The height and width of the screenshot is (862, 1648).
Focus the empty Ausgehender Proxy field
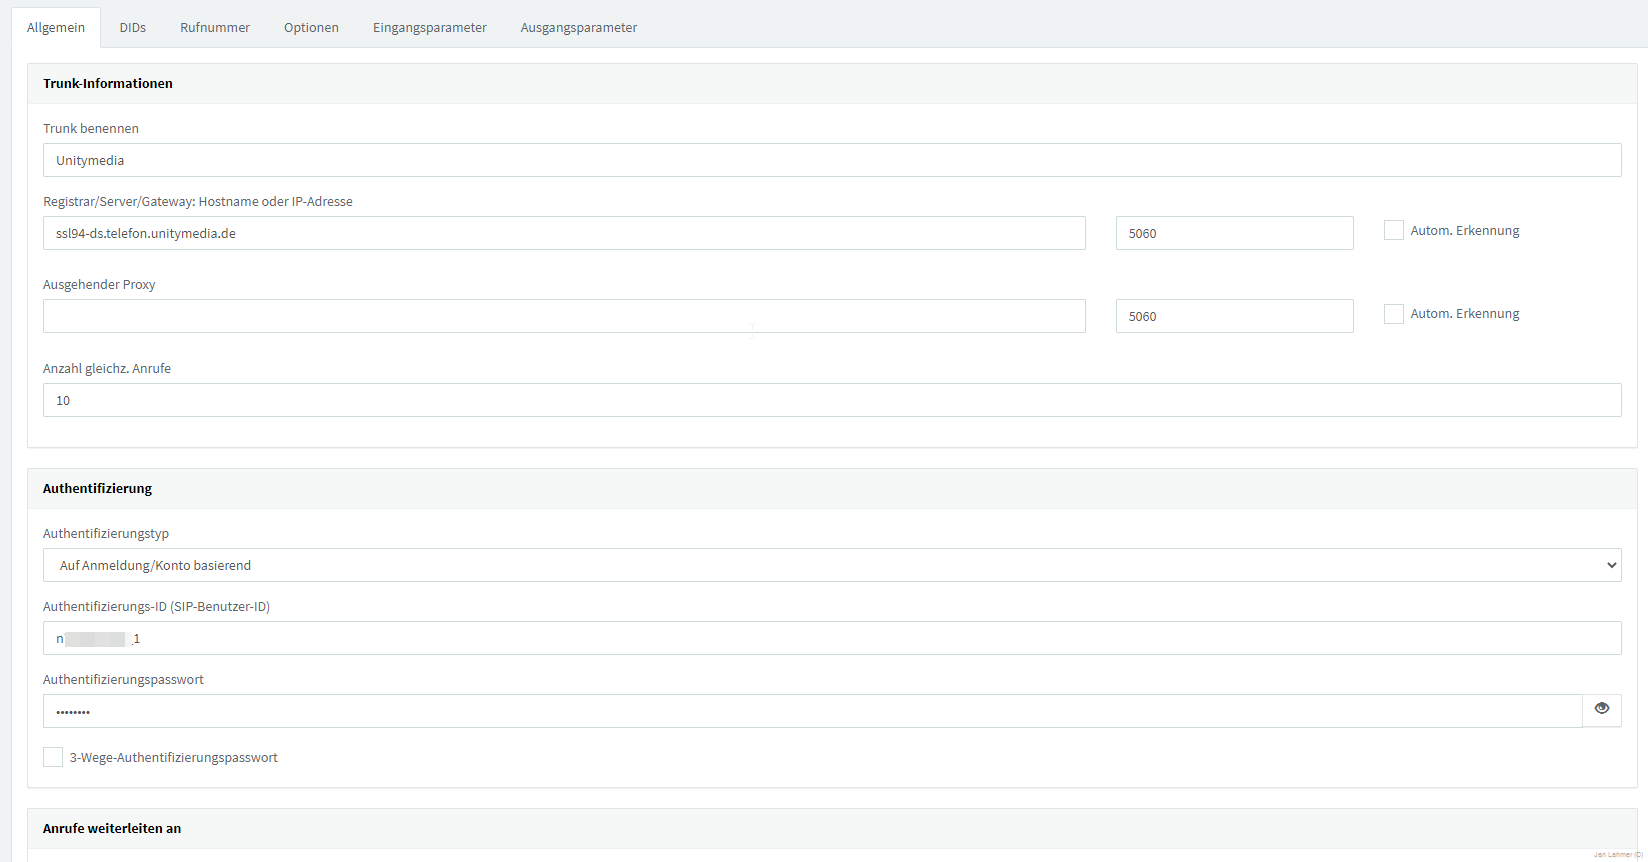click(x=564, y=316)
